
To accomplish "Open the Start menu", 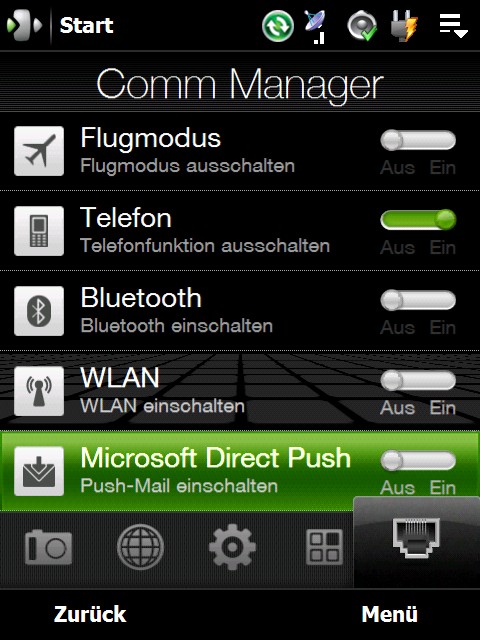I will pyautogui.click(x=60, y=26).
